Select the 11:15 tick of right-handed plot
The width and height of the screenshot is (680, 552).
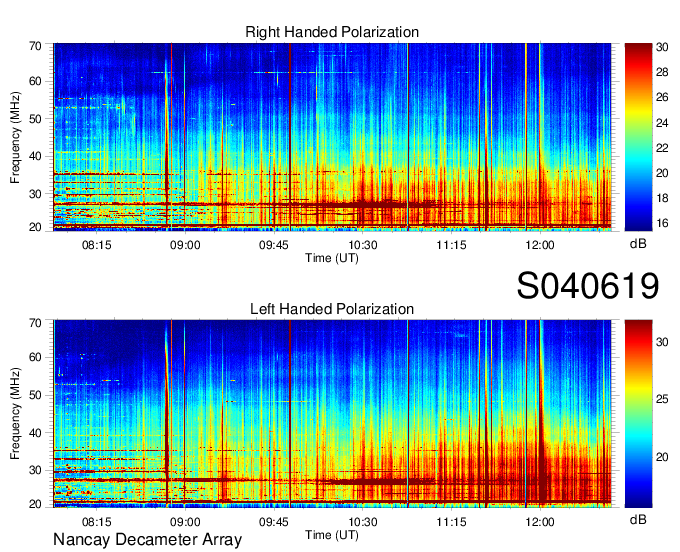click(x=451, y=245)
